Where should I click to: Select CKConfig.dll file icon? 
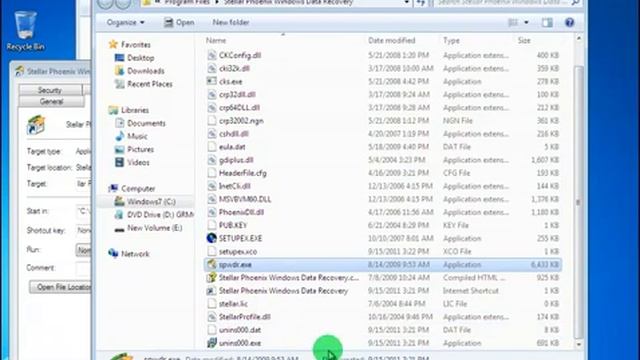pos(211,55)
